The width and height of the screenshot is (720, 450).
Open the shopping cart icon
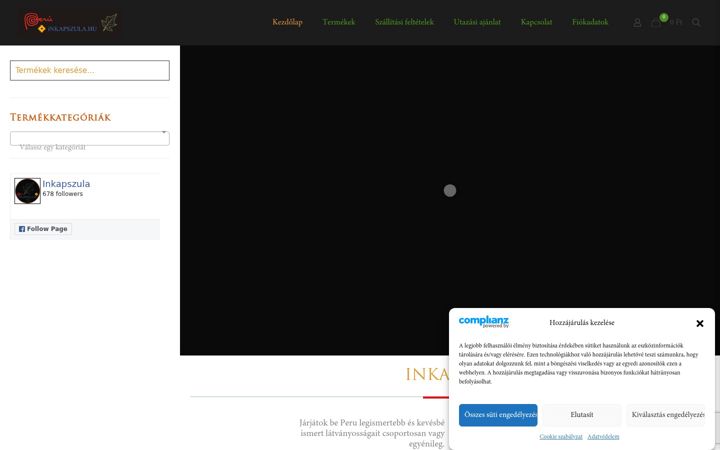(657, 22)
